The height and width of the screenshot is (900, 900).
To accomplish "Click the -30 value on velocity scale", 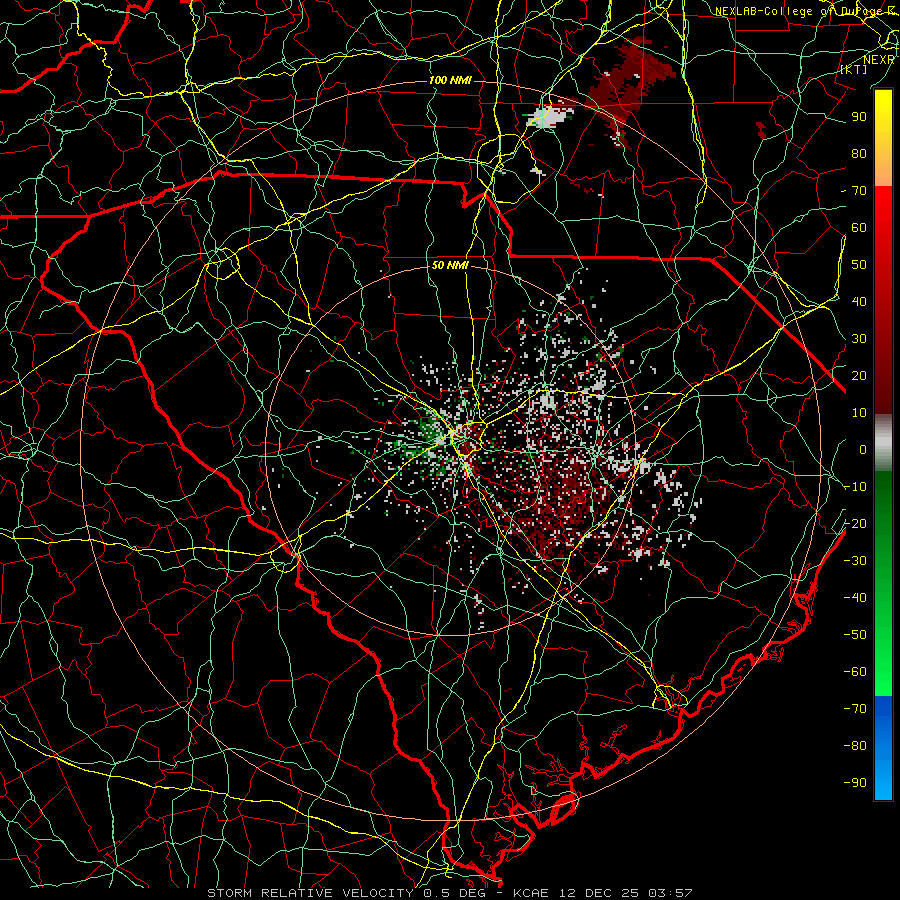I will click(855, 561).
